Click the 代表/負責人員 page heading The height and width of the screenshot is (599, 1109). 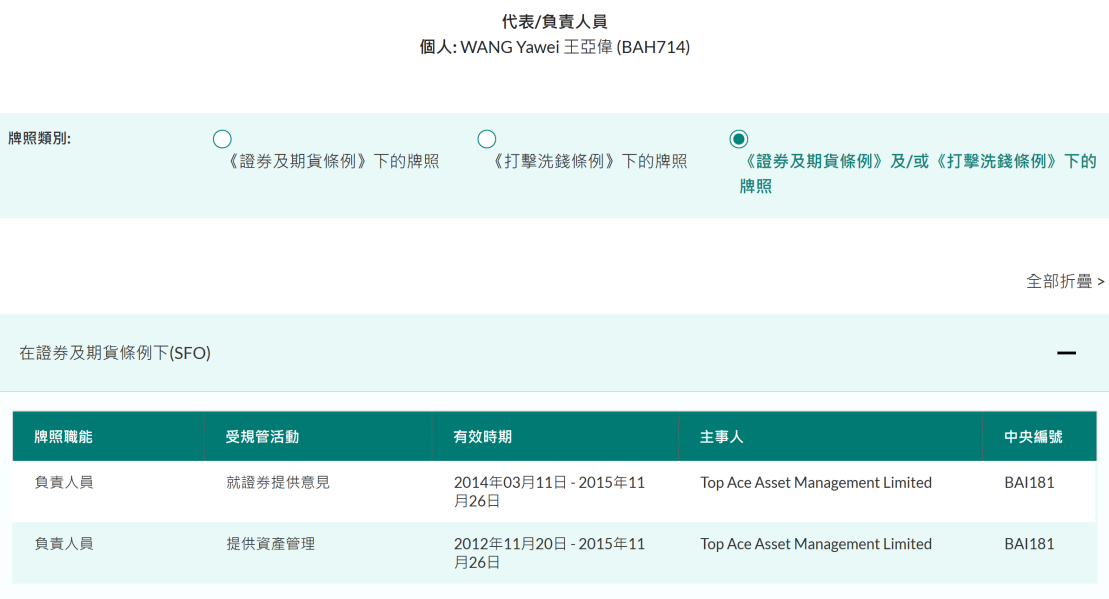554,22
